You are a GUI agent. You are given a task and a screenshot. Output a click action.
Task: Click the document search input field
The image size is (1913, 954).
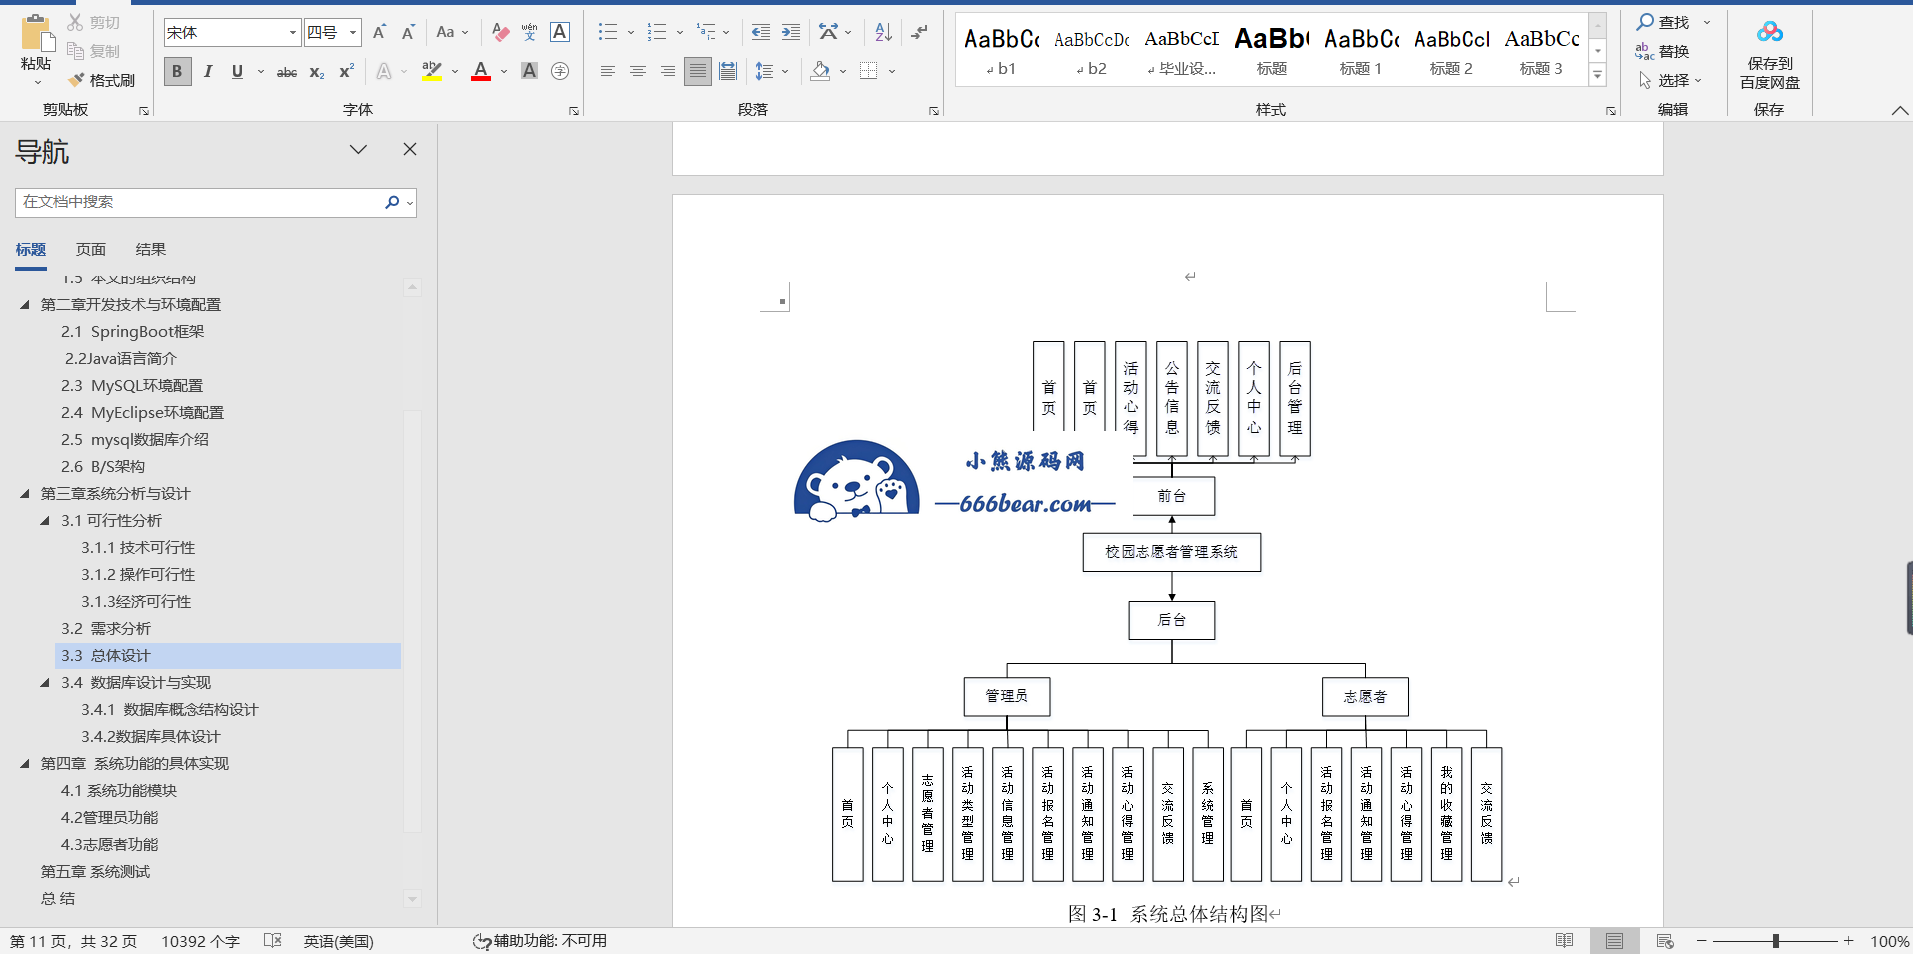pos(200,202)
